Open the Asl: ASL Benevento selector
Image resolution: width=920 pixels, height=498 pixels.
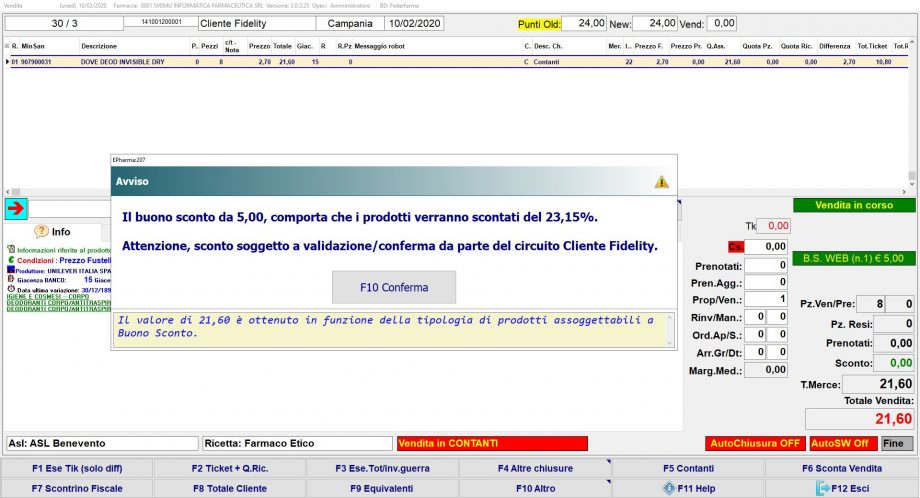pos(101,443)
